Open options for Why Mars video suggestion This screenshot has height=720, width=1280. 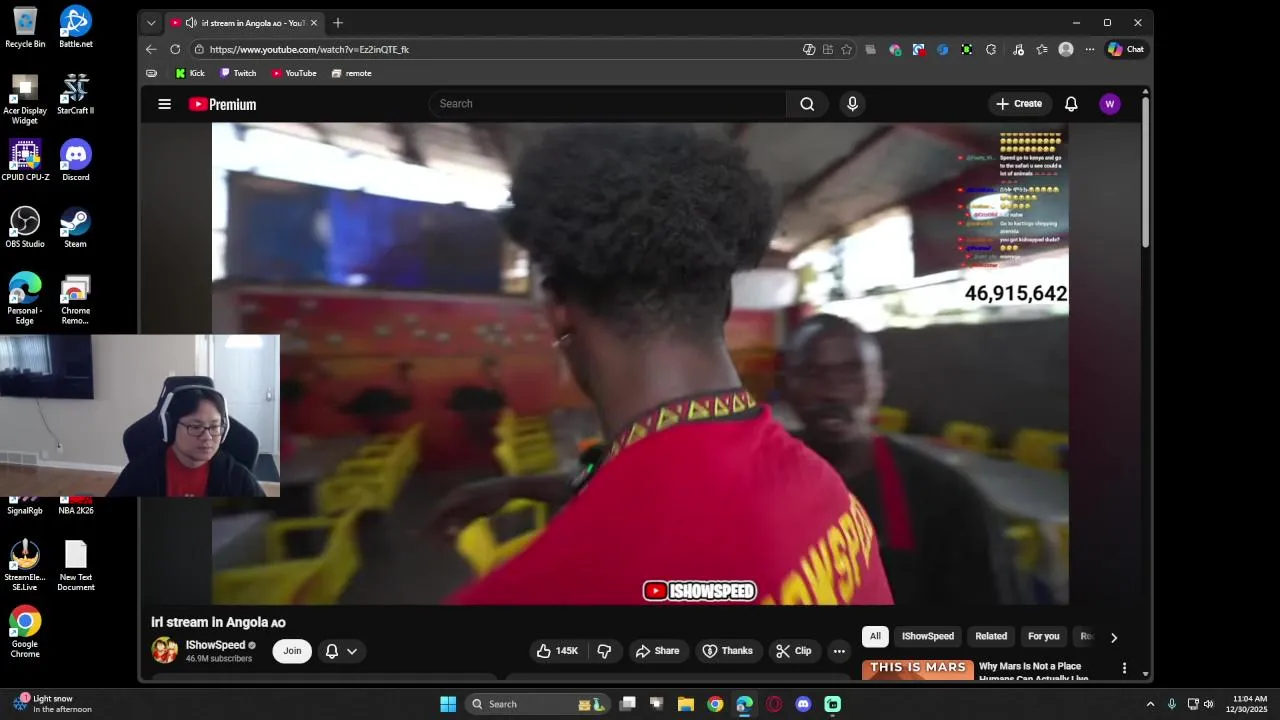click(1124, 668)
